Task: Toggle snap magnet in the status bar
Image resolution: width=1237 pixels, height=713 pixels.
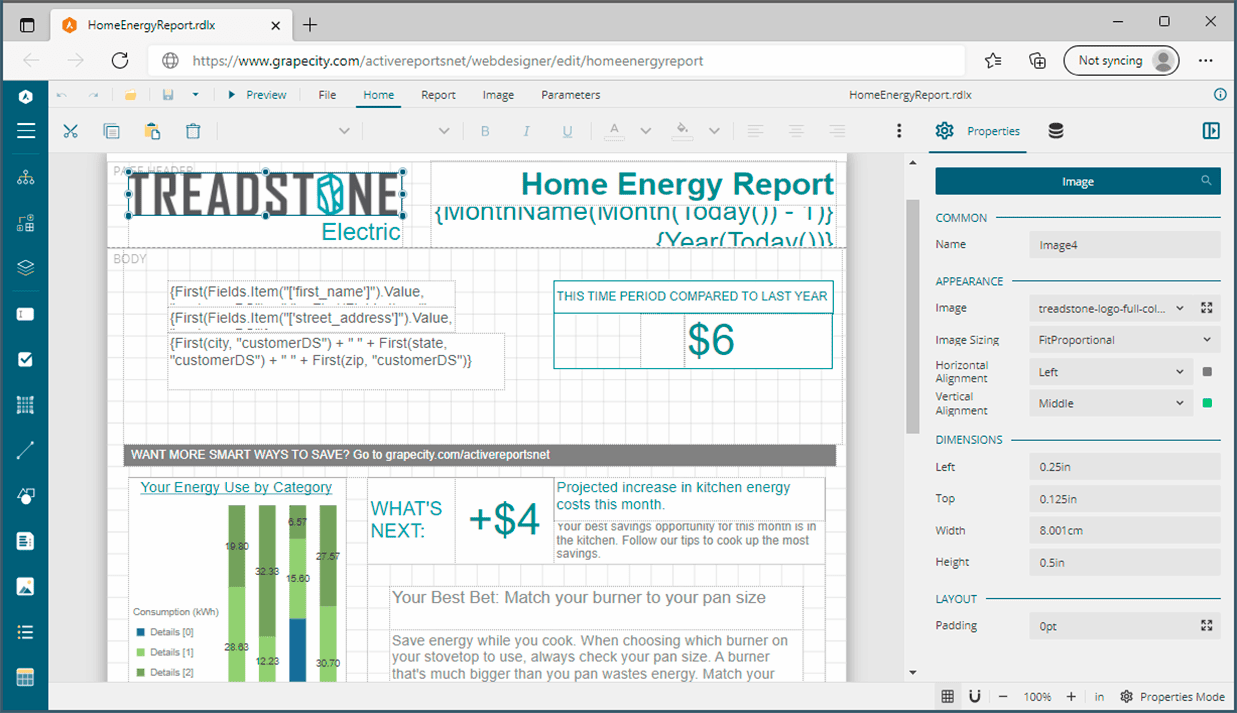Action: click(x=975, y=696)
